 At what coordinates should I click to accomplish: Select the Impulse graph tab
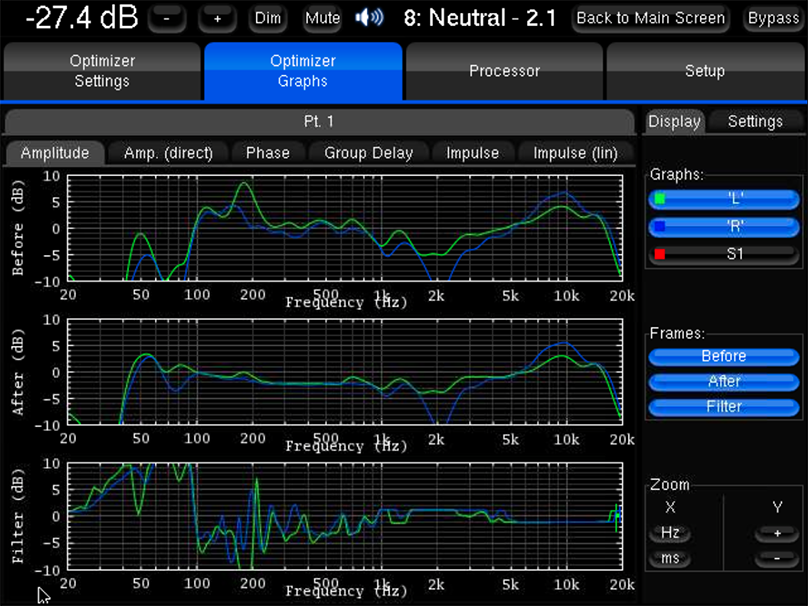473,153
